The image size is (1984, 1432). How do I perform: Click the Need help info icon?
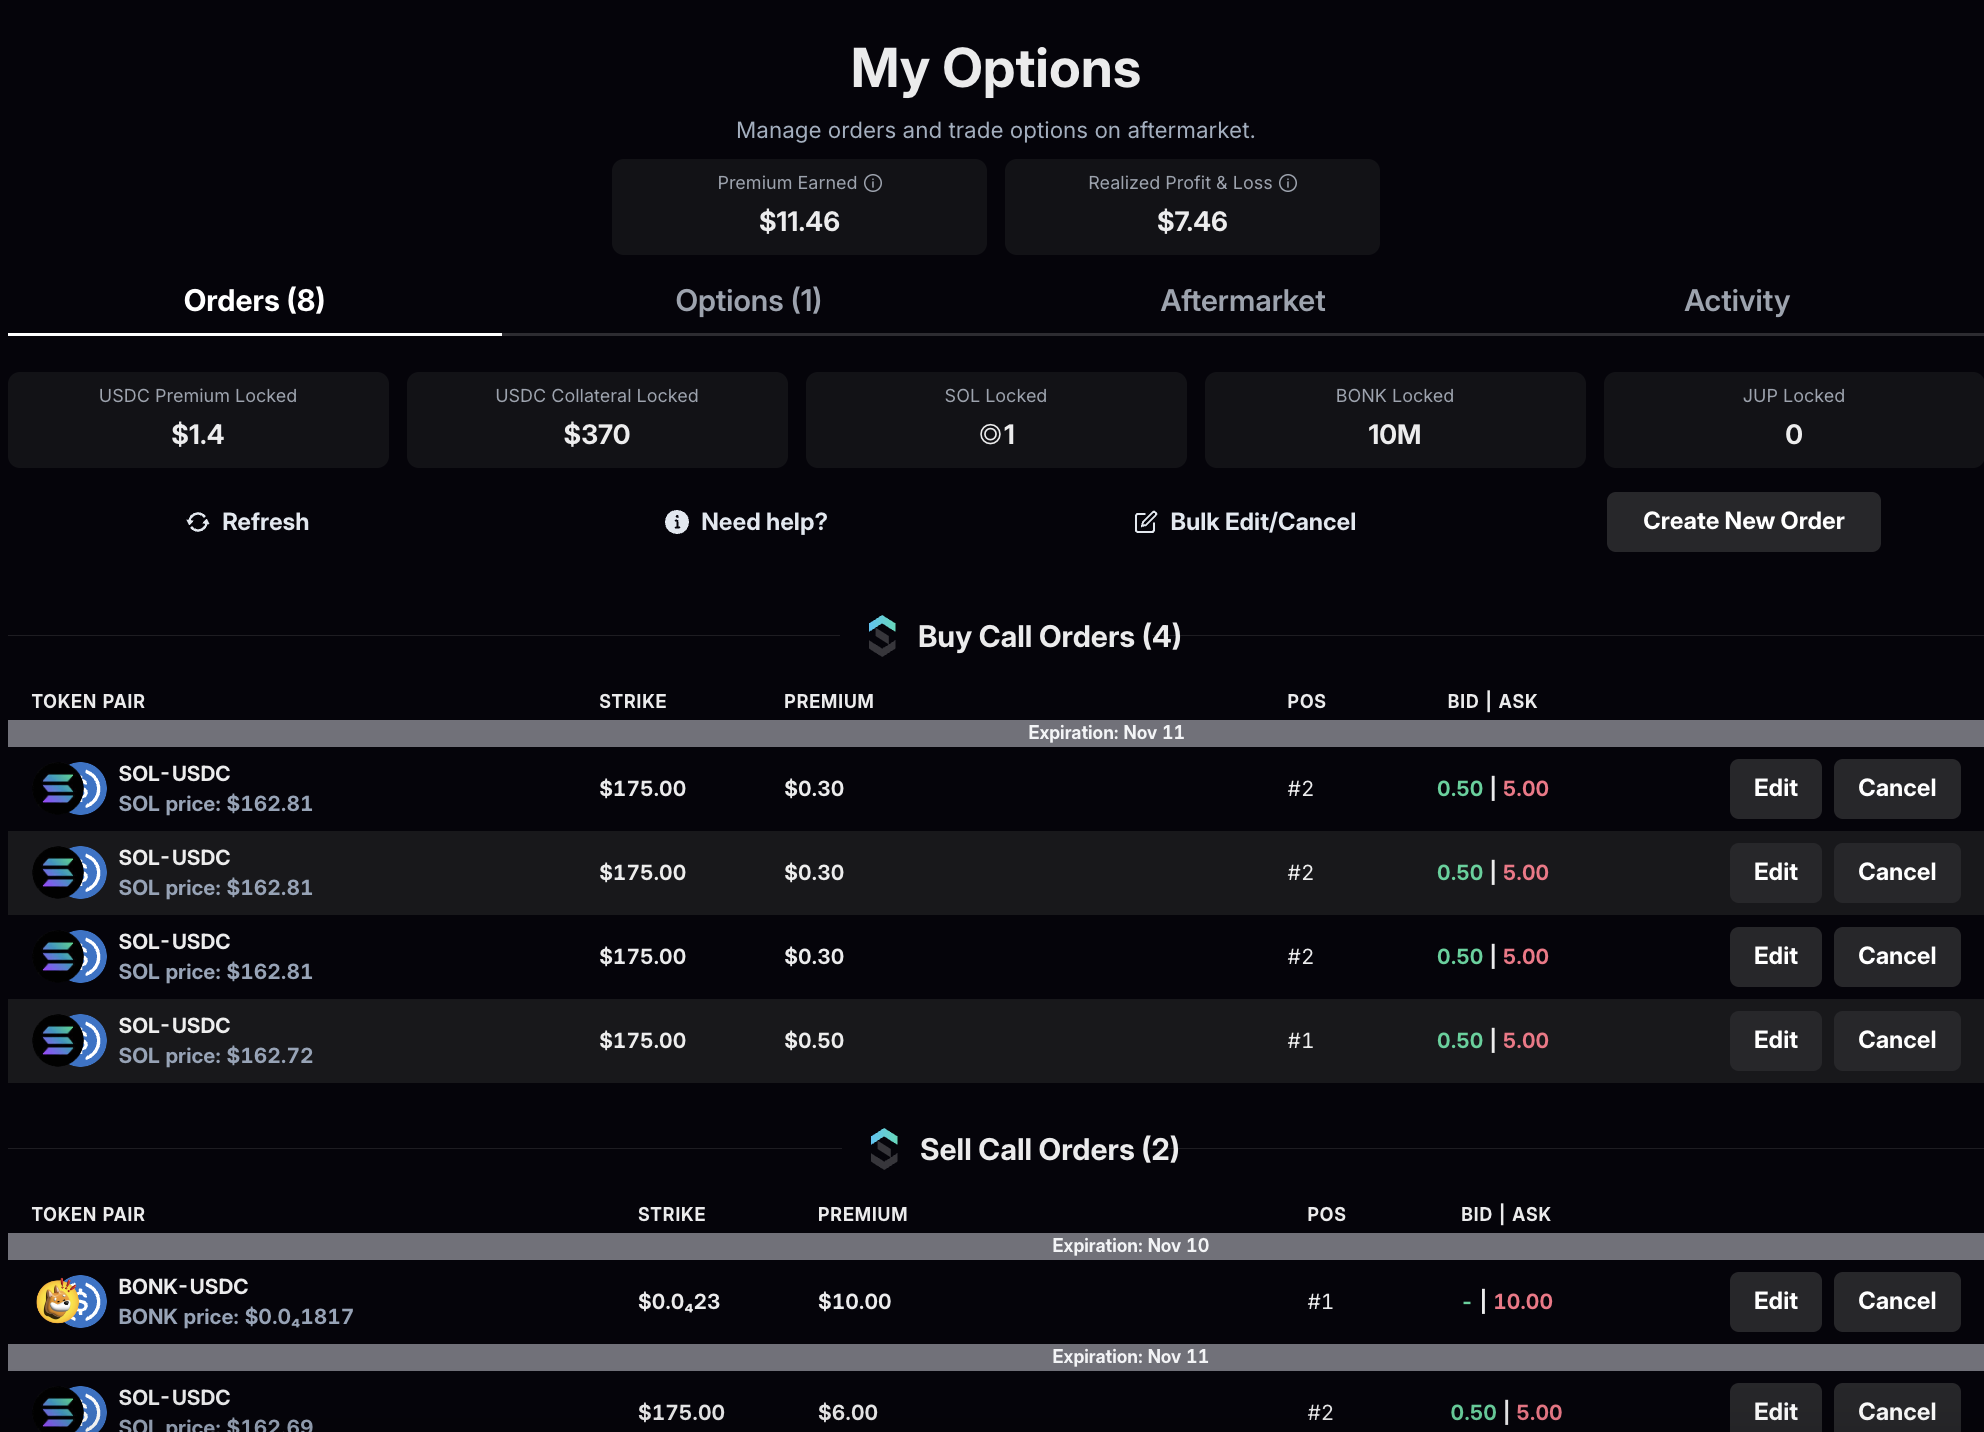coord(677,522)
